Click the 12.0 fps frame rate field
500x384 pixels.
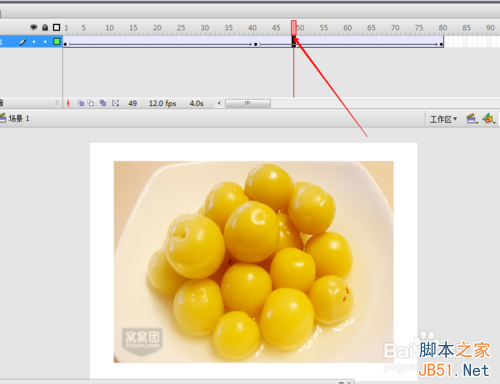point(162,103)
